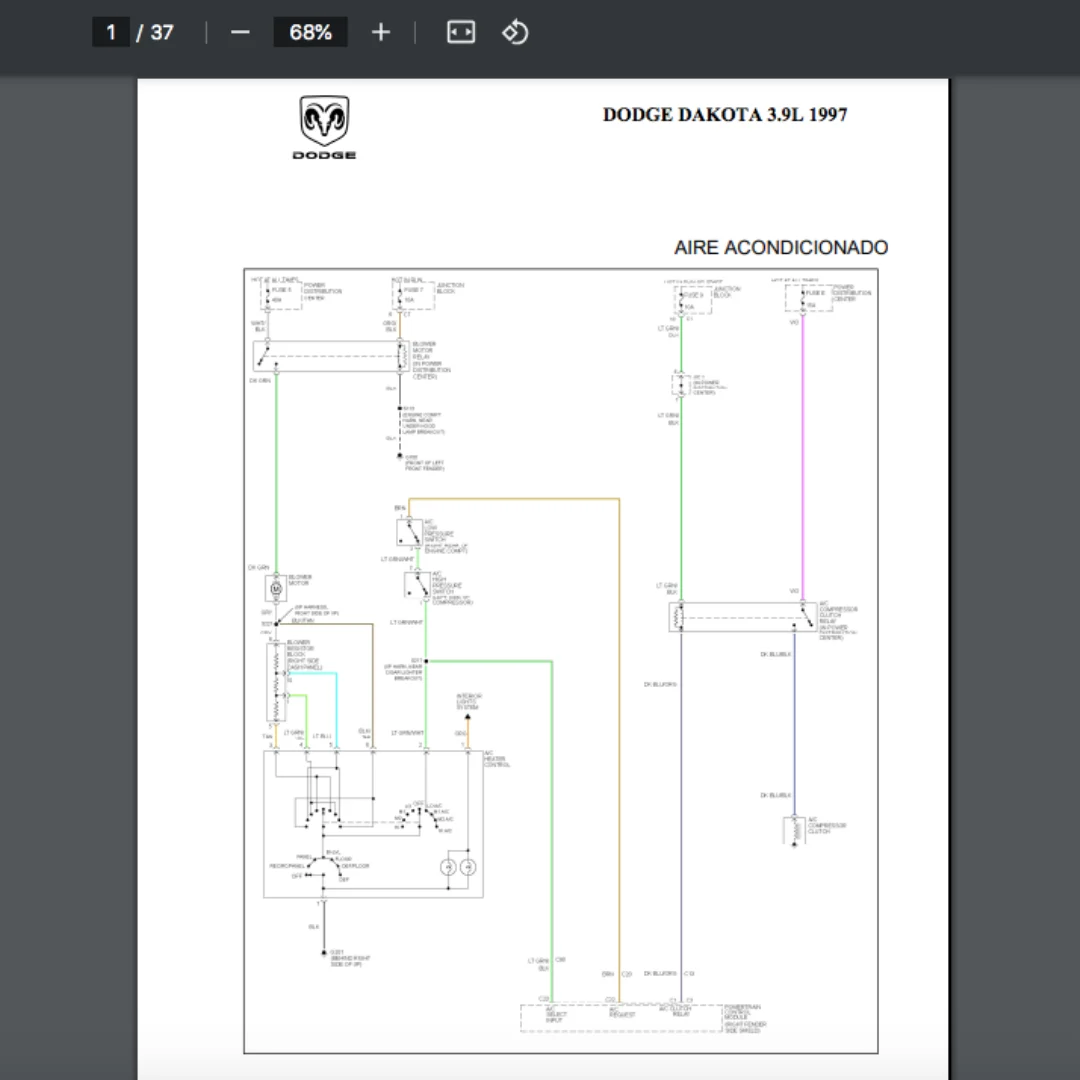Click the 68% zoom level field
The image size is (1080, 1080).
(310, 32)
